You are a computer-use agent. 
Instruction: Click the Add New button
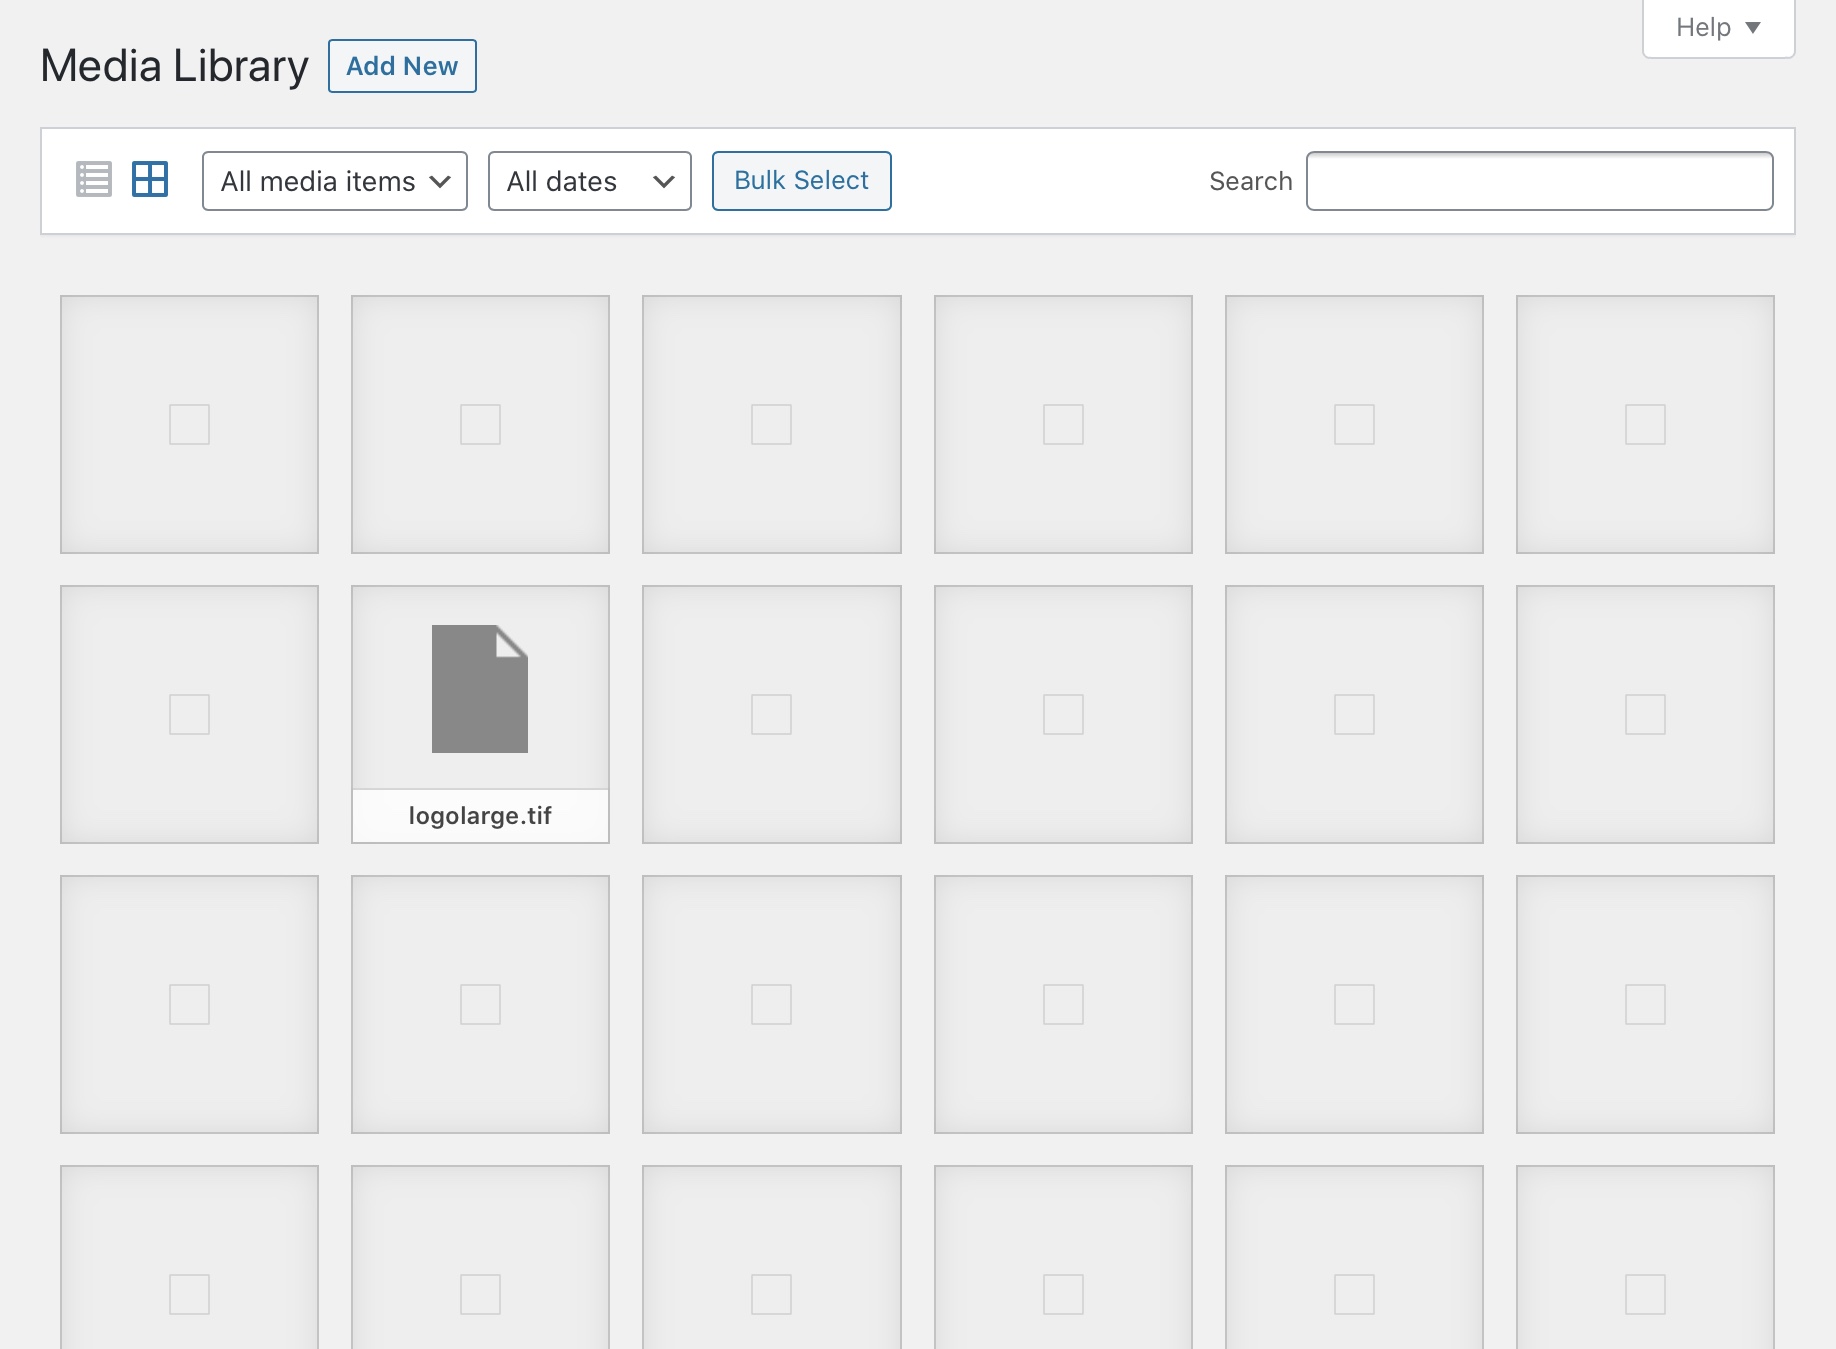tap(402, 66)
